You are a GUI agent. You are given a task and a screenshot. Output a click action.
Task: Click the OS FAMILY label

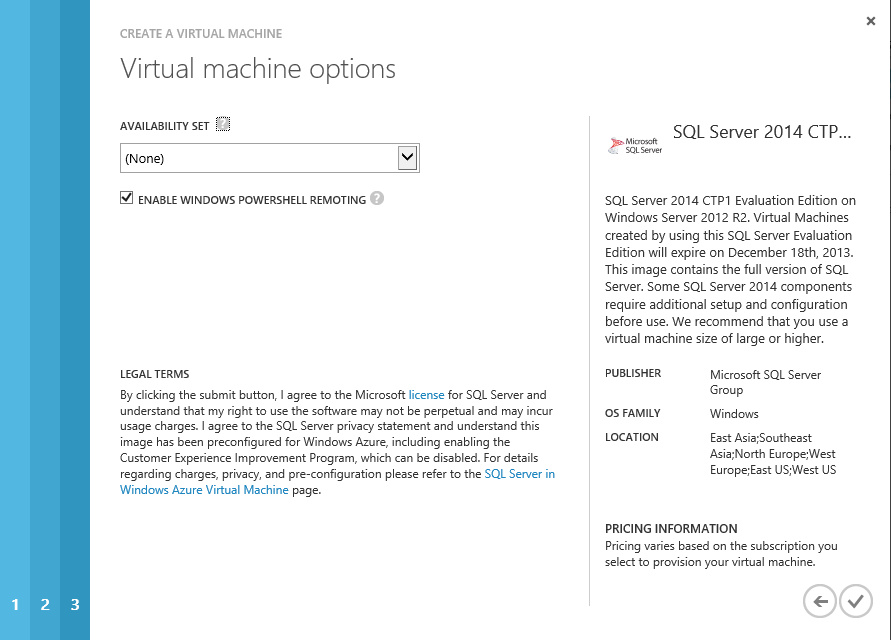[632, 413]
